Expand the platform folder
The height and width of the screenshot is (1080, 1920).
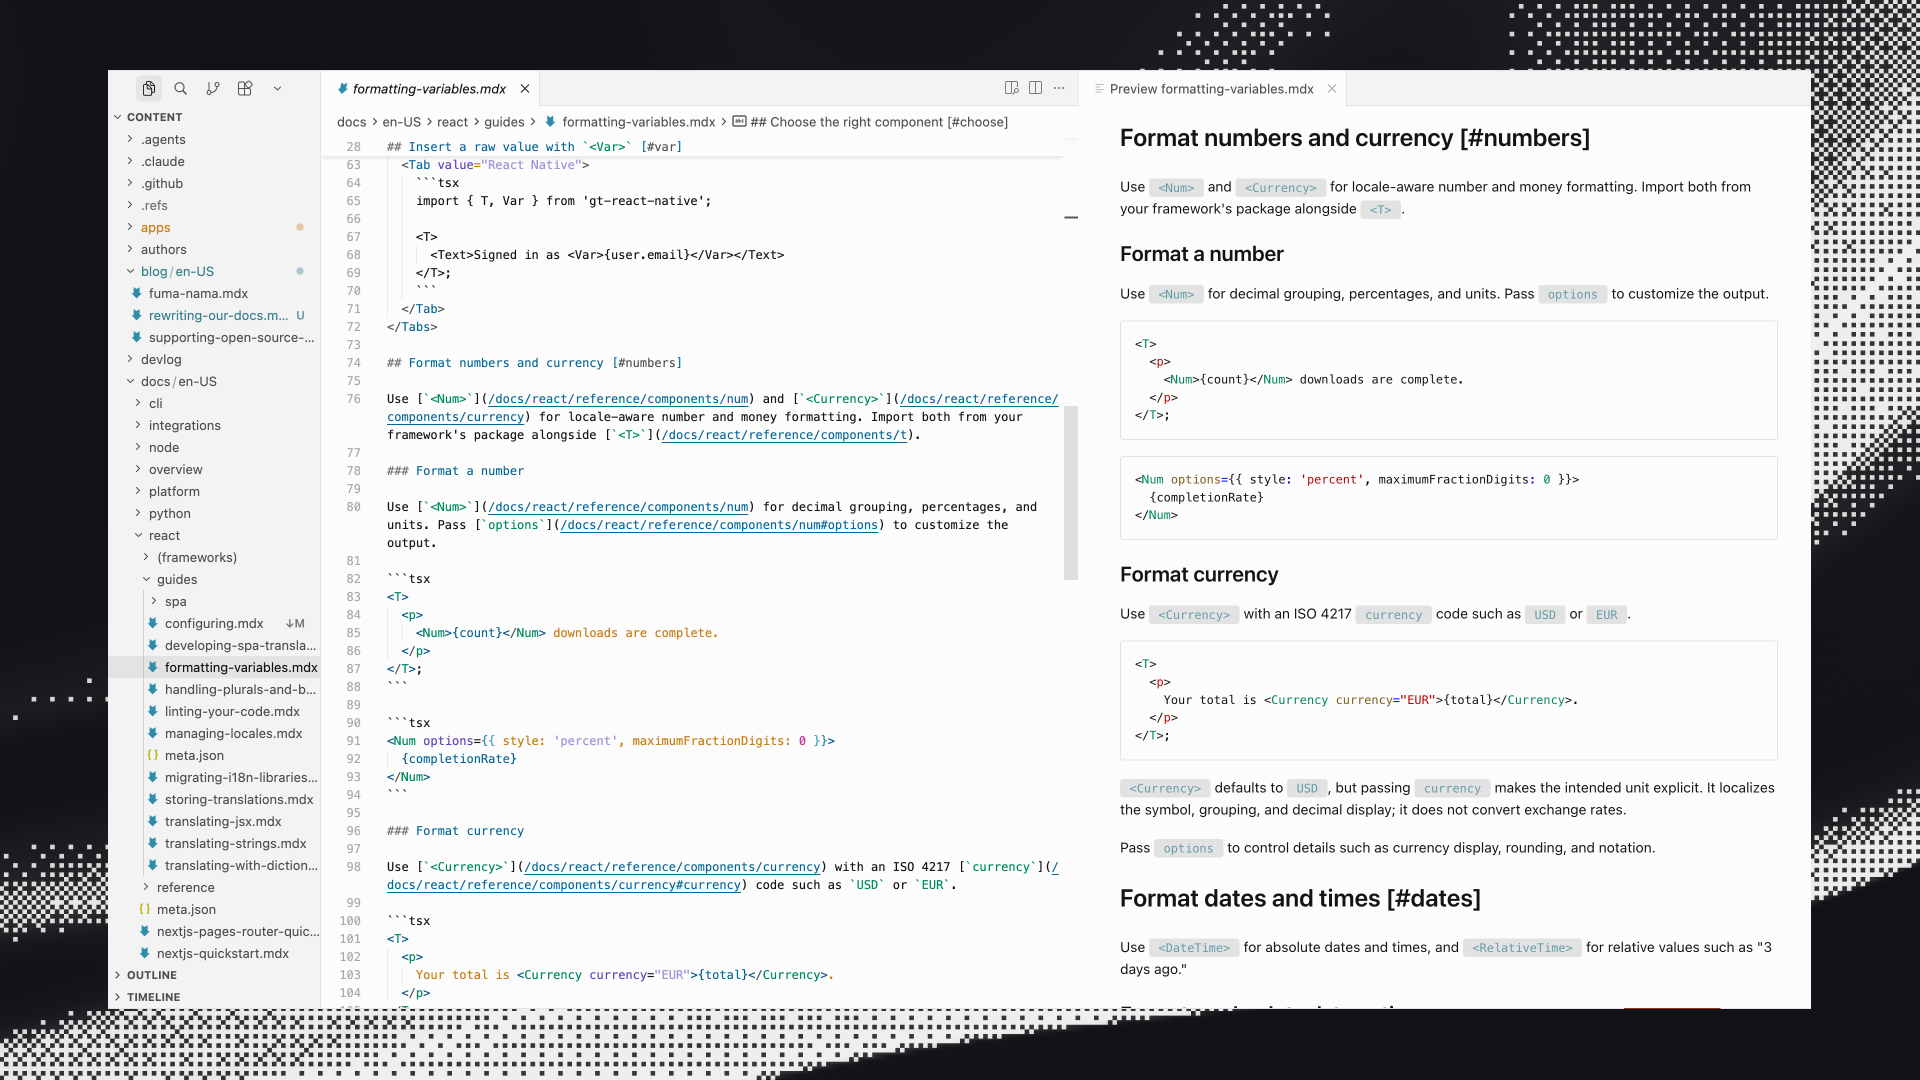[x=214, y=492]
